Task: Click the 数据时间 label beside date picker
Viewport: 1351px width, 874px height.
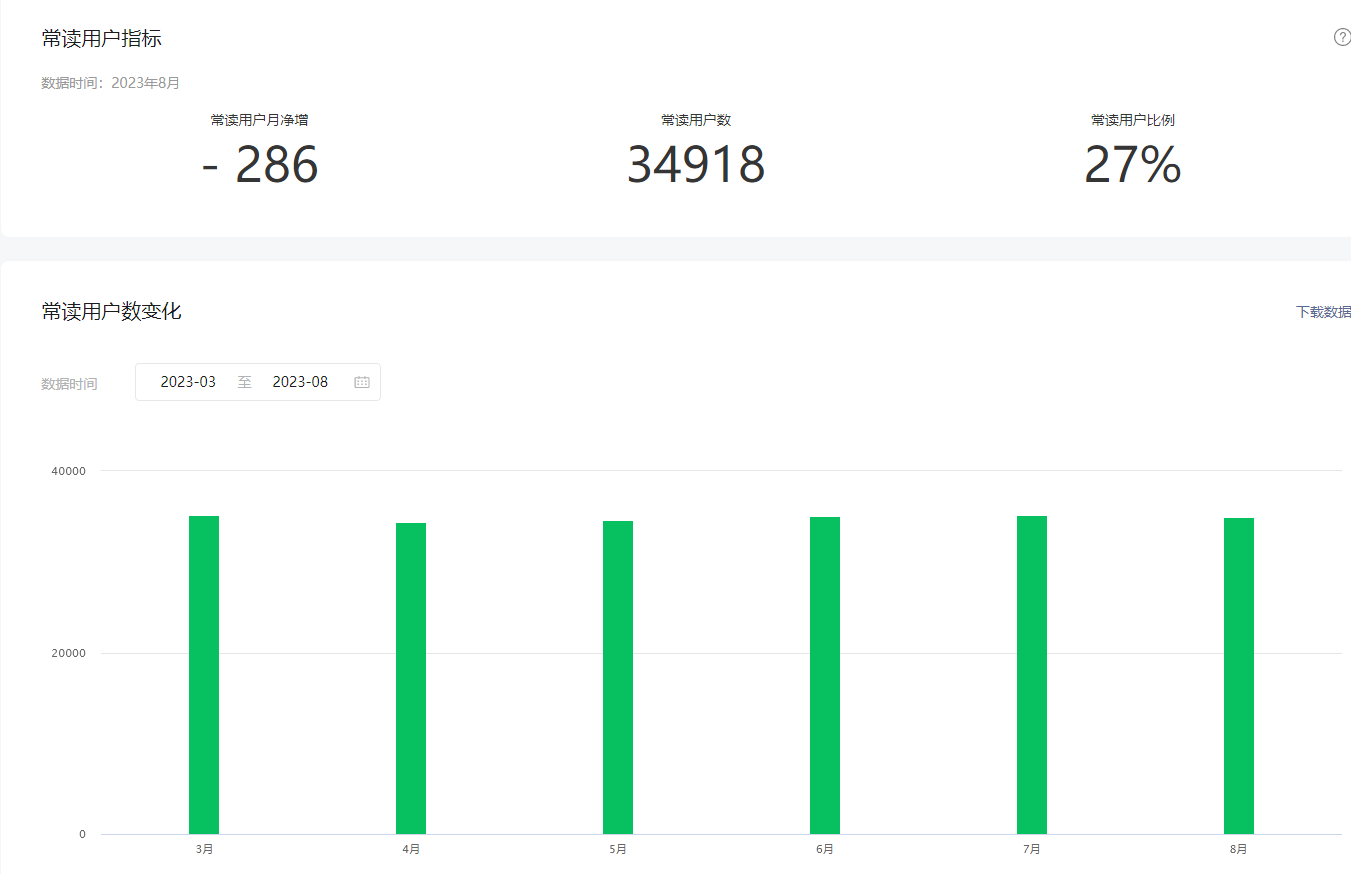Action: pyautogui.click(x=69, y=384)
